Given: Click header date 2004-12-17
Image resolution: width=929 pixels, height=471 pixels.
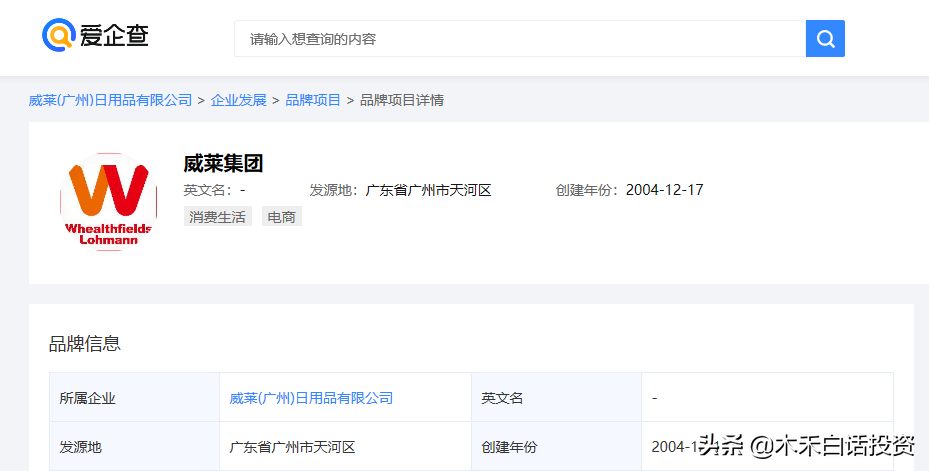Looking at the screenshot, I should 664,190.
